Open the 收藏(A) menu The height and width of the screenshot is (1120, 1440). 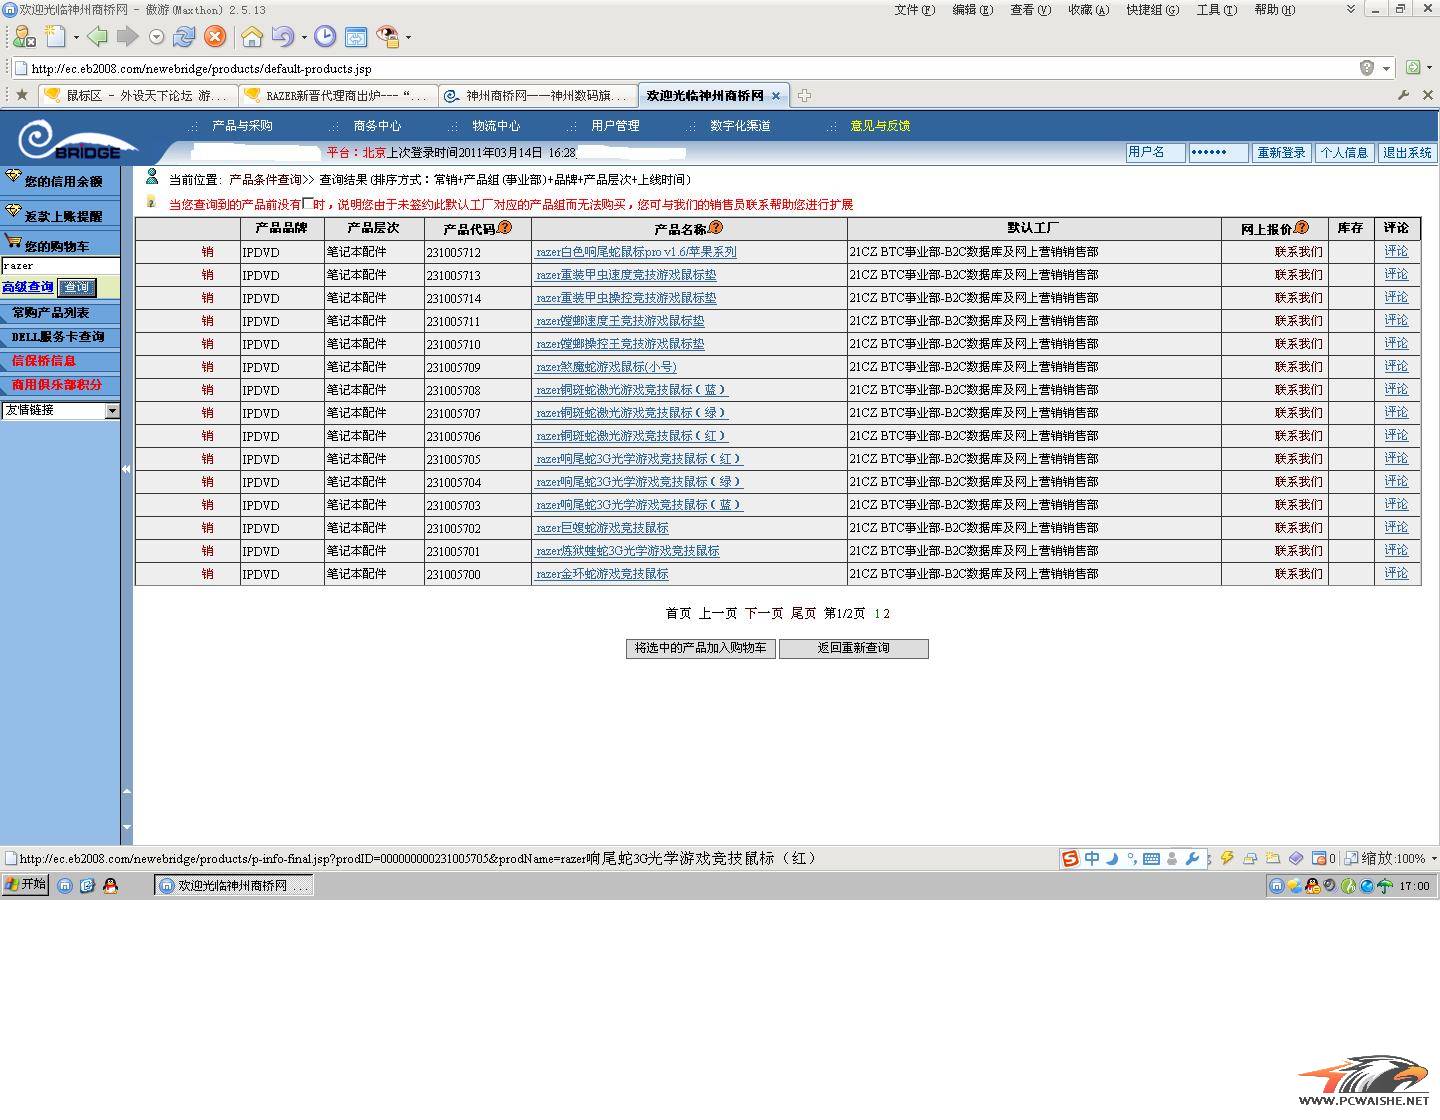point(1089,10)
